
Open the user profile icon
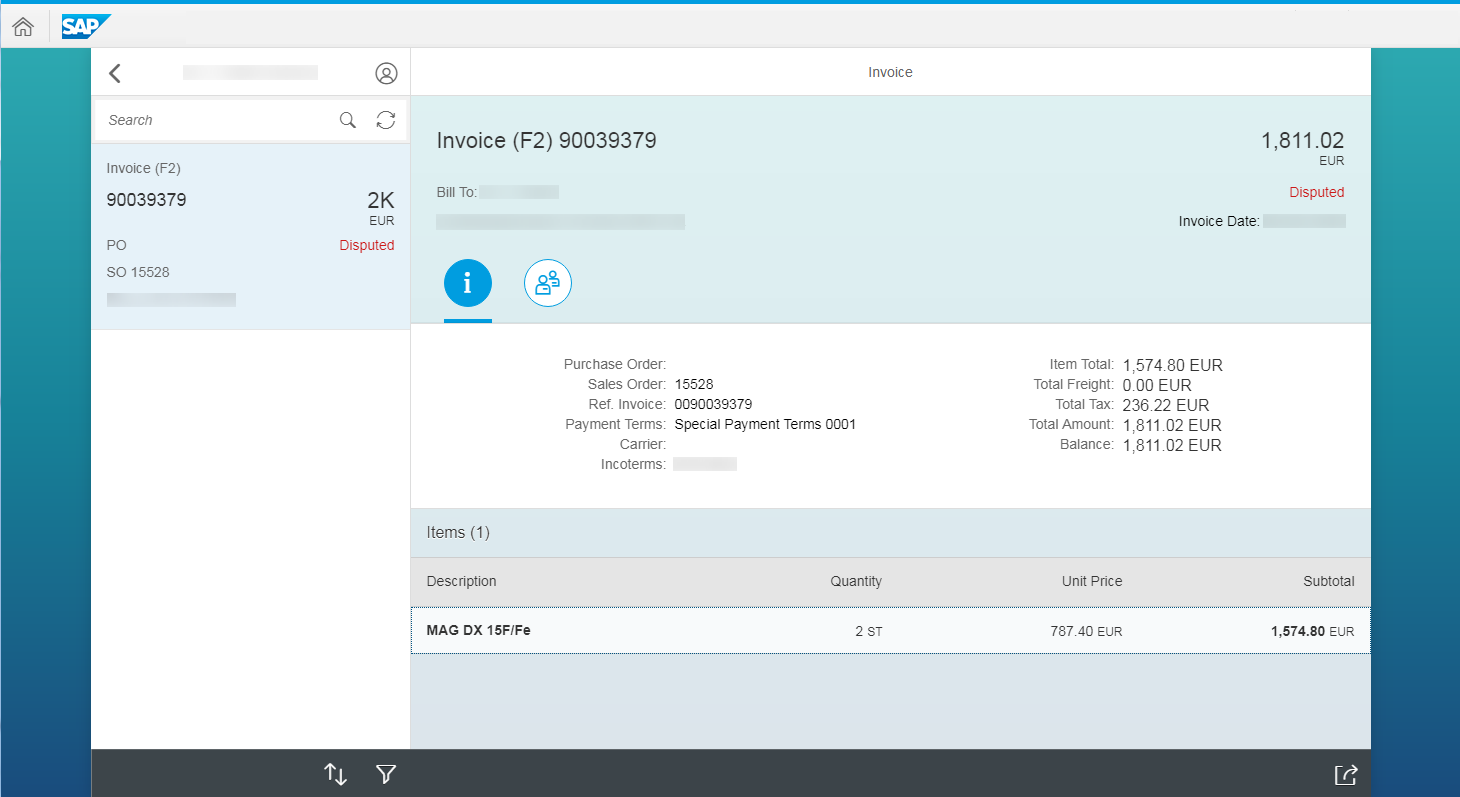(386, 73)
